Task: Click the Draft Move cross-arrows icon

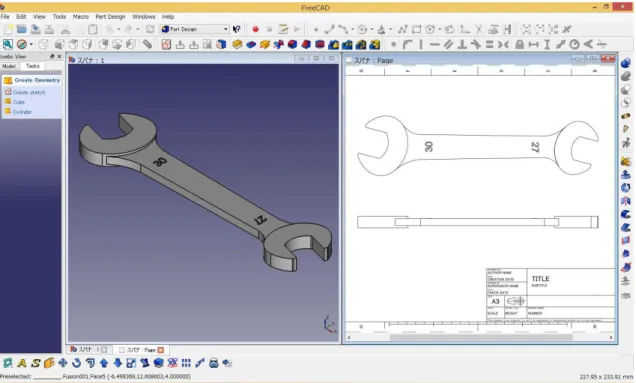Action: [x=63, y=363]
